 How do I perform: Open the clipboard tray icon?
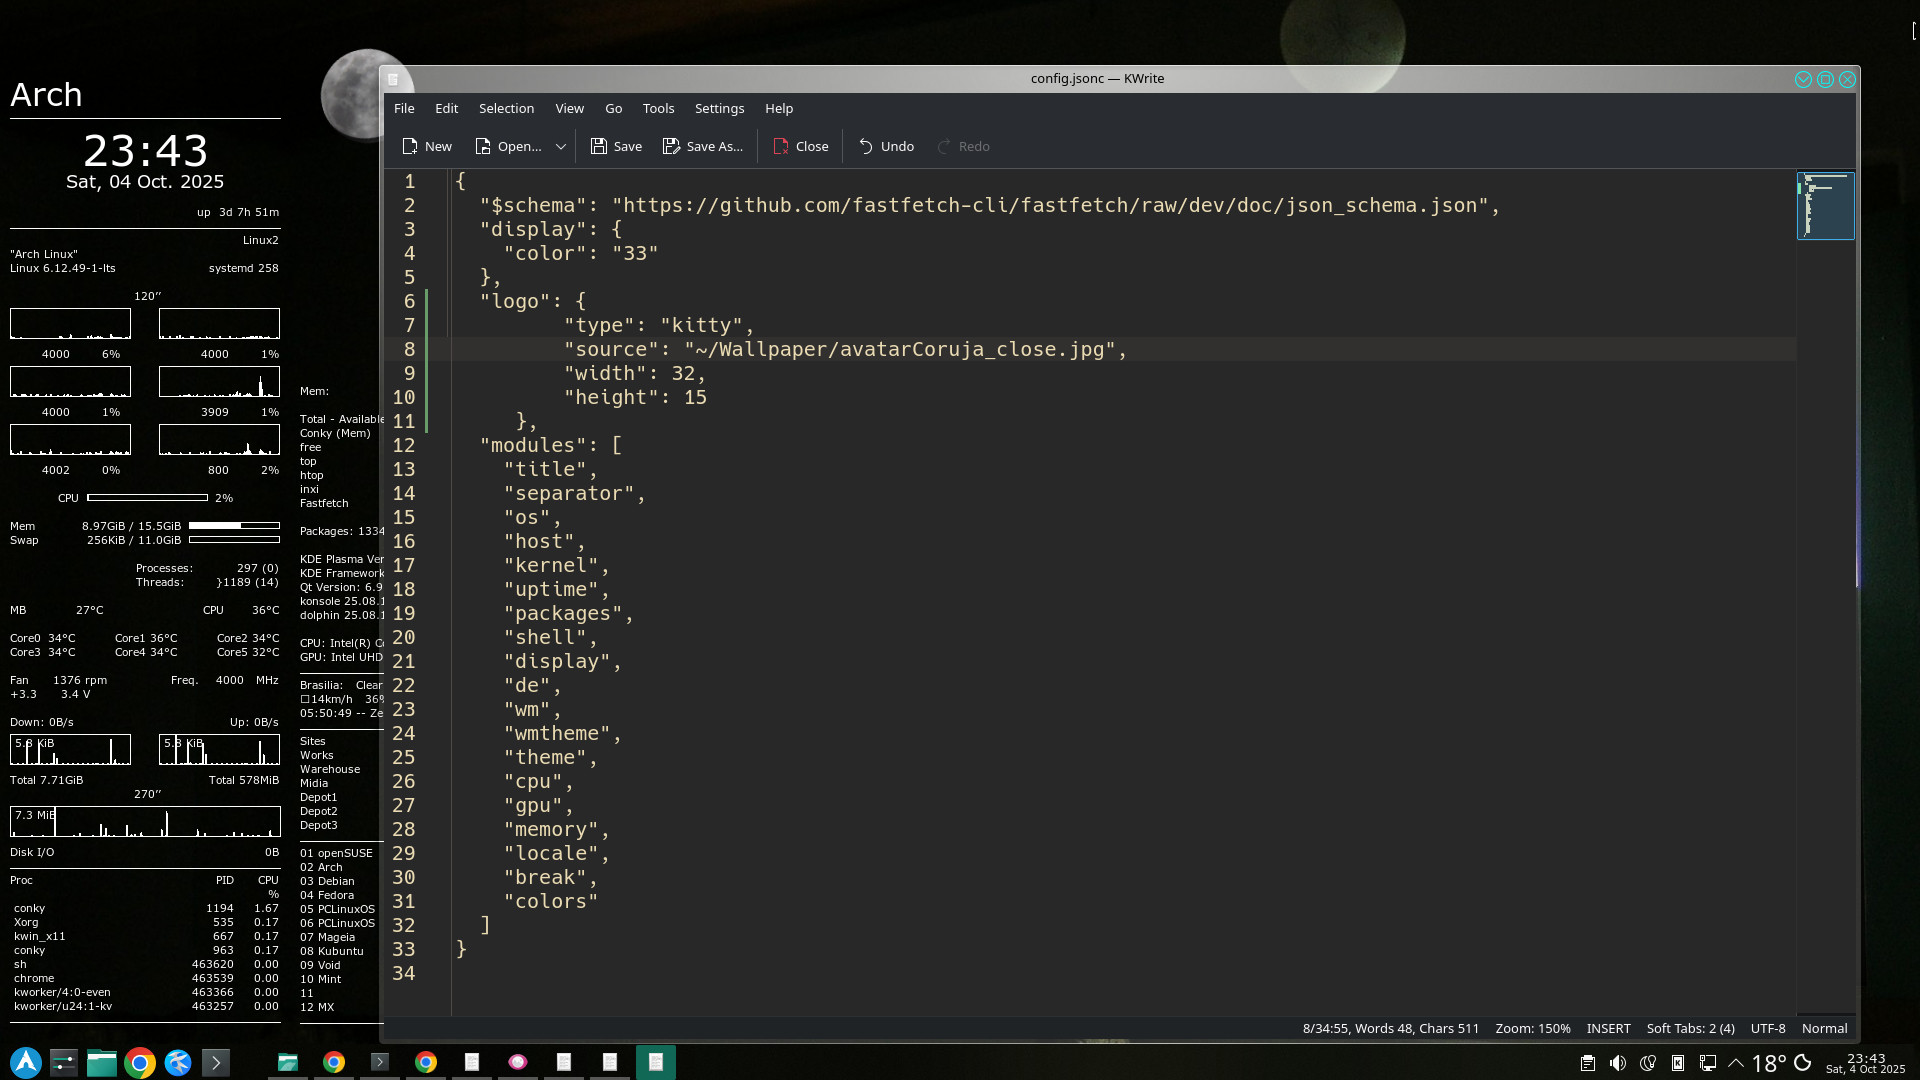click(x=1587, y=1063)
